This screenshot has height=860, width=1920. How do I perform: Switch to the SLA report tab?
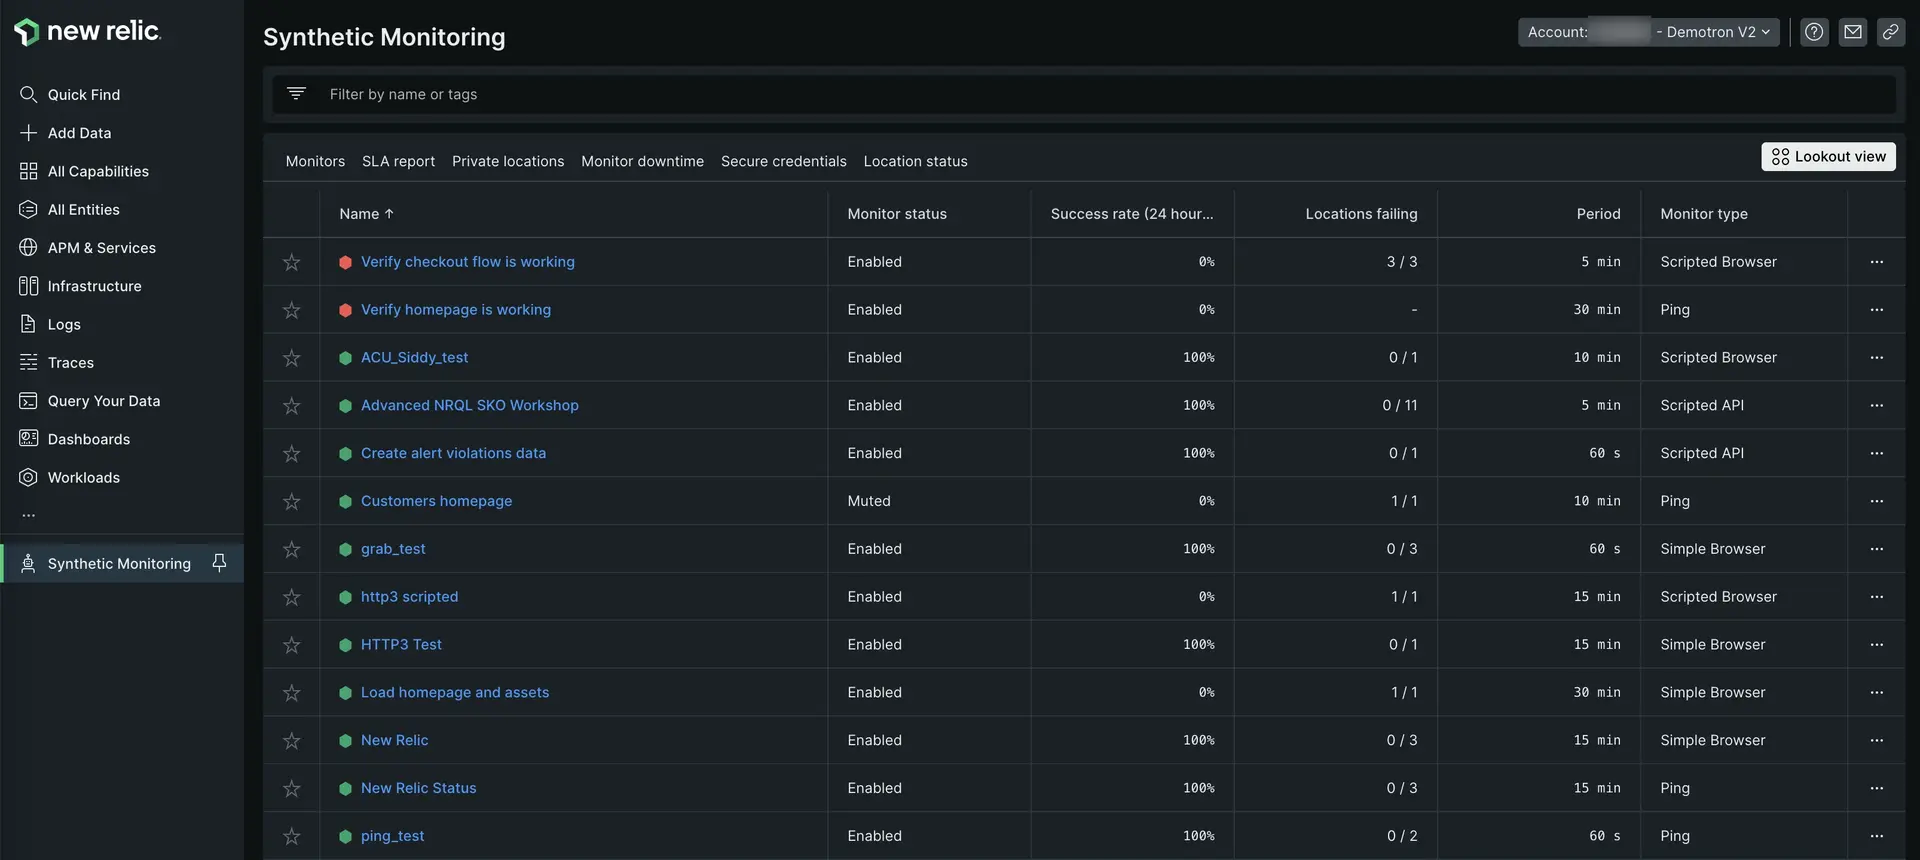[x=398, y=161]
